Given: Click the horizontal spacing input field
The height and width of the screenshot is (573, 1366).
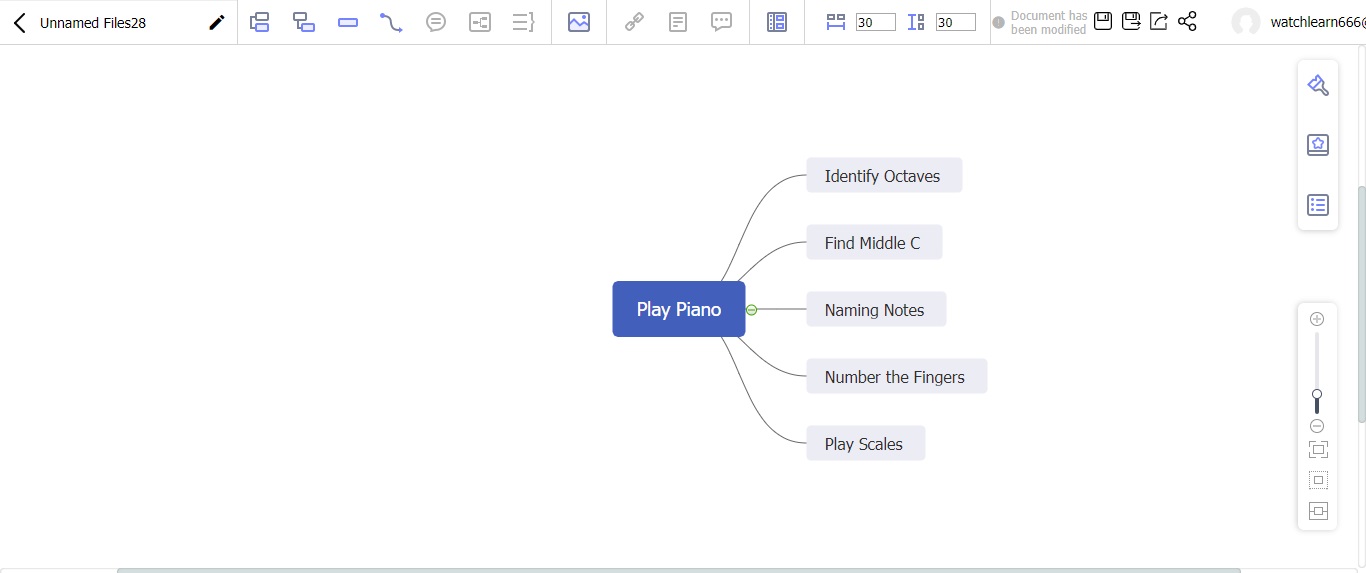Looking at the screenshot, I should click(x=875, y=22).
